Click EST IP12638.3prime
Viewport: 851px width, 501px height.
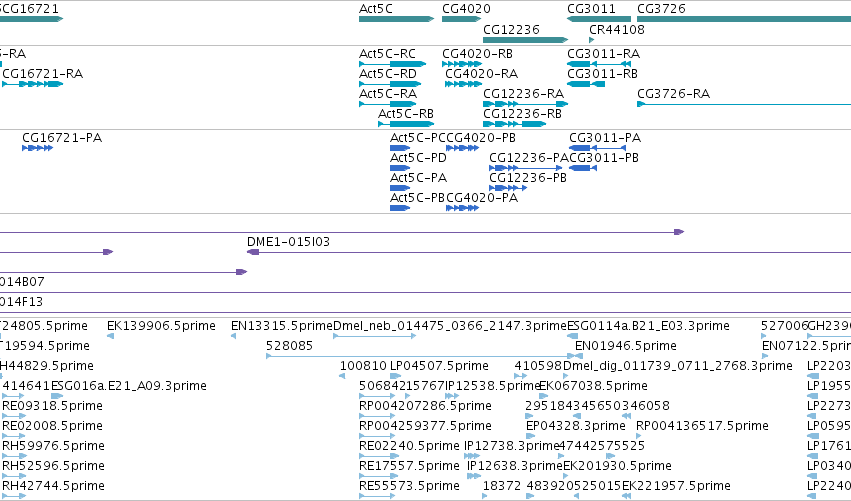tap(515, 466)
